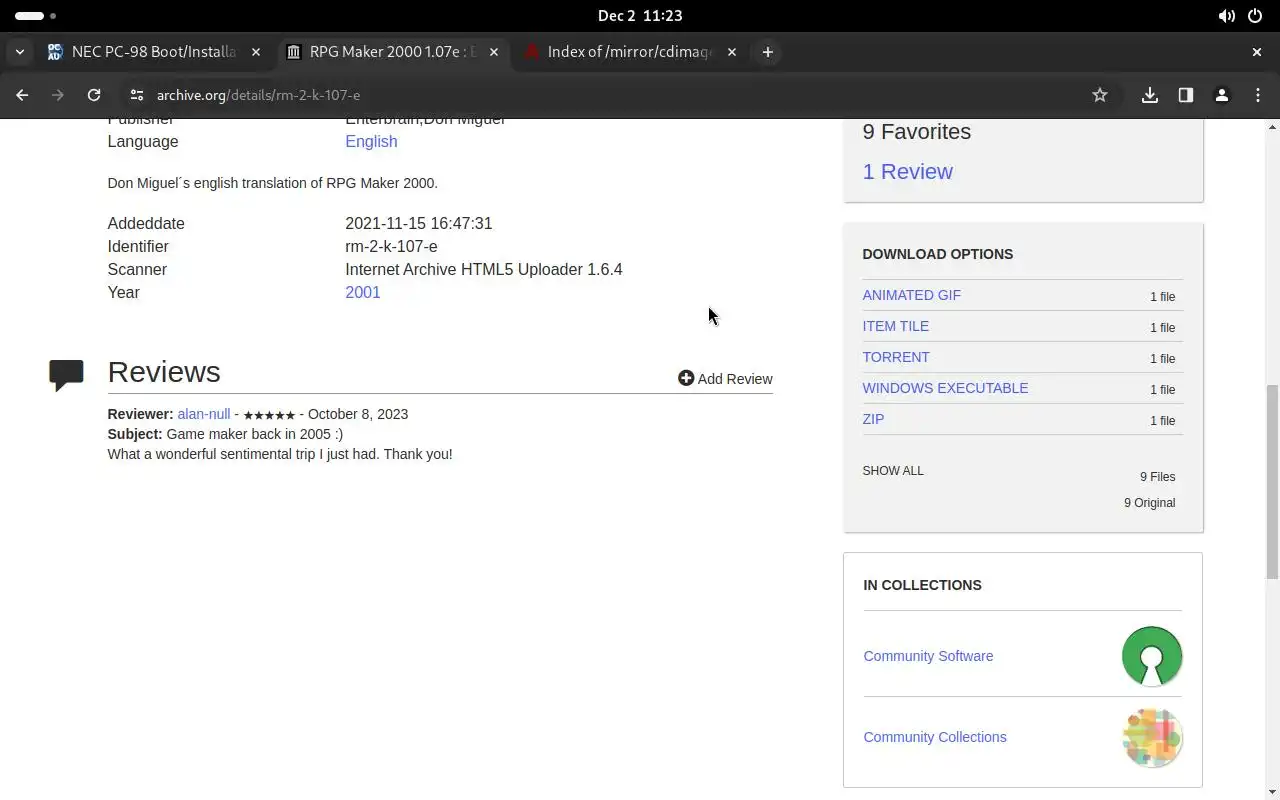1280x800 pixels.
Task: Close the Index of /mirror tab
Action: (732, 52)
